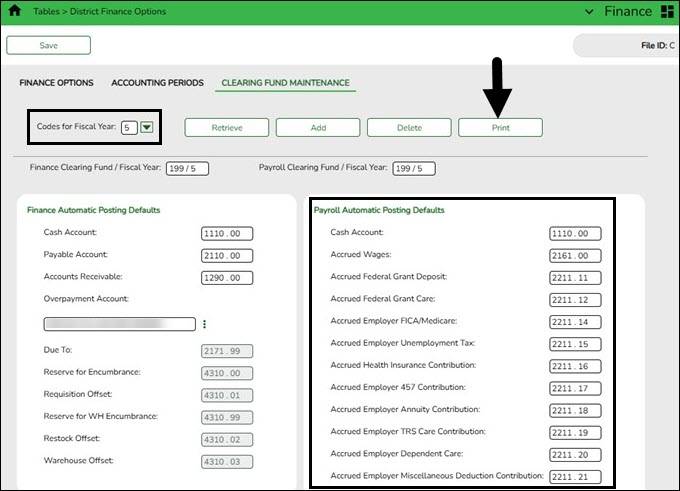Expand the chevron menu next to Finance
The image size is (680, 491).
[x=586, y=12]
